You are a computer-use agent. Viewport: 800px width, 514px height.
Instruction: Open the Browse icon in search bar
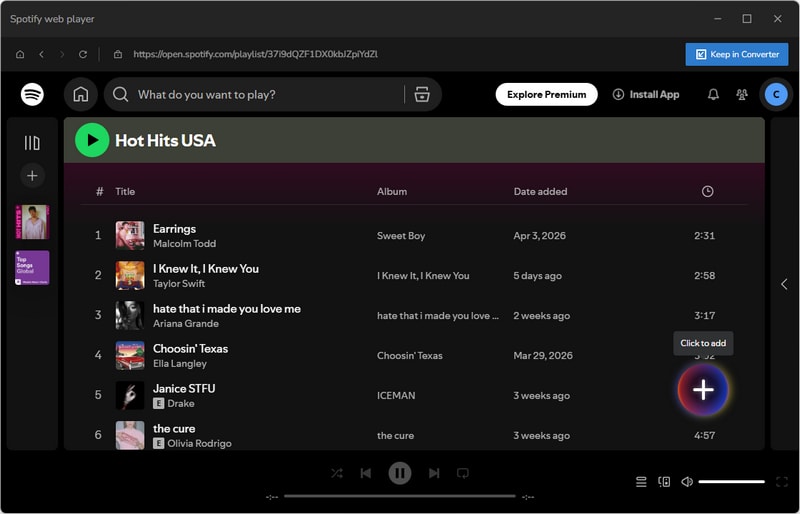point(422,94)
